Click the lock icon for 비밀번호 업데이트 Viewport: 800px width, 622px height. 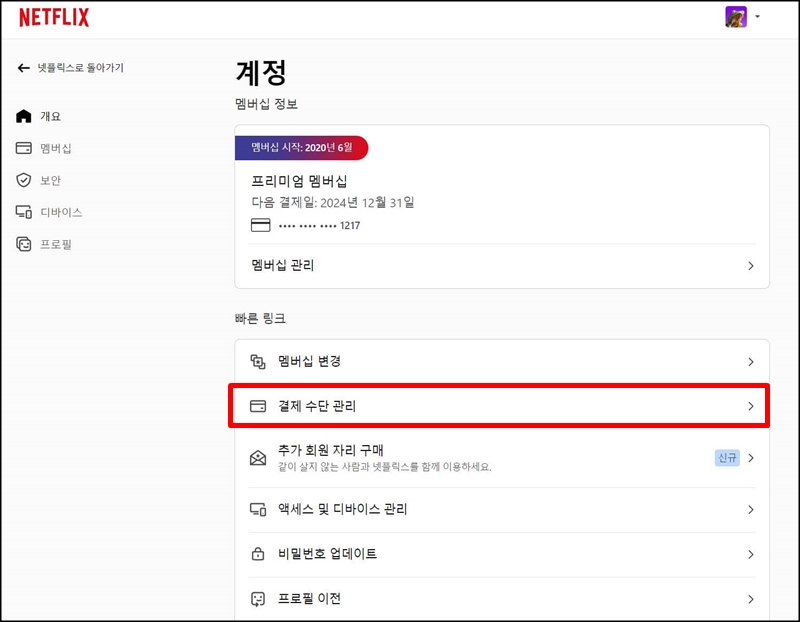(x=258, y=554)
